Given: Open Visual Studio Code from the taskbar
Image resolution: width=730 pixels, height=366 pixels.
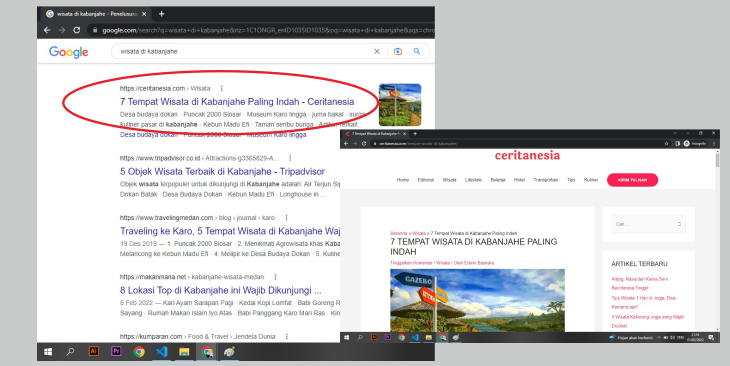Looking at the screenshot, I should (162, 352).
